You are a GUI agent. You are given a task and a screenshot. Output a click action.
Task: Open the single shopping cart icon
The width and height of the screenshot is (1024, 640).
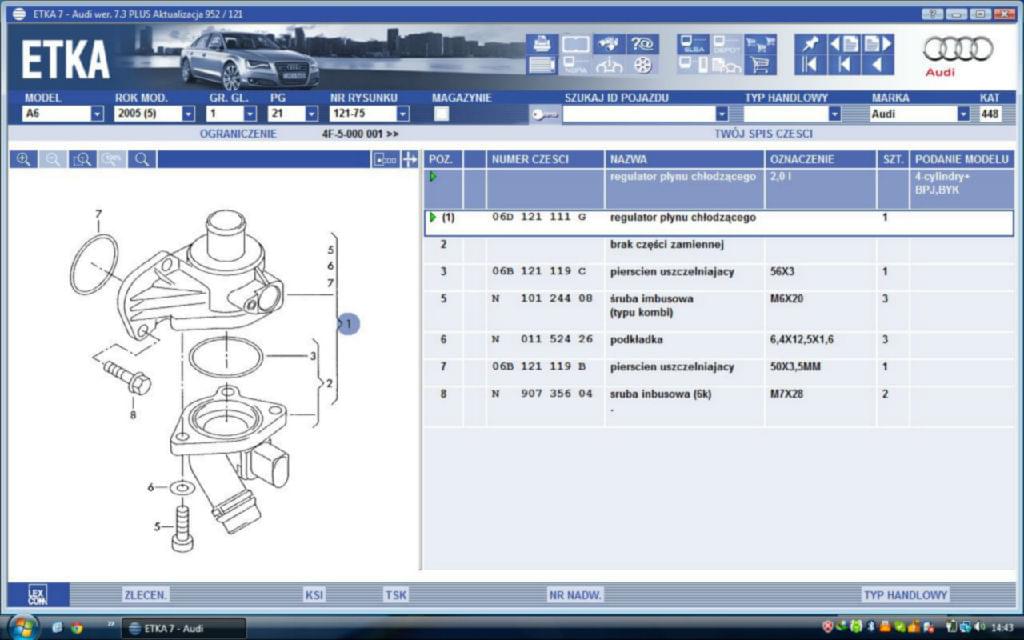(760, 65)
